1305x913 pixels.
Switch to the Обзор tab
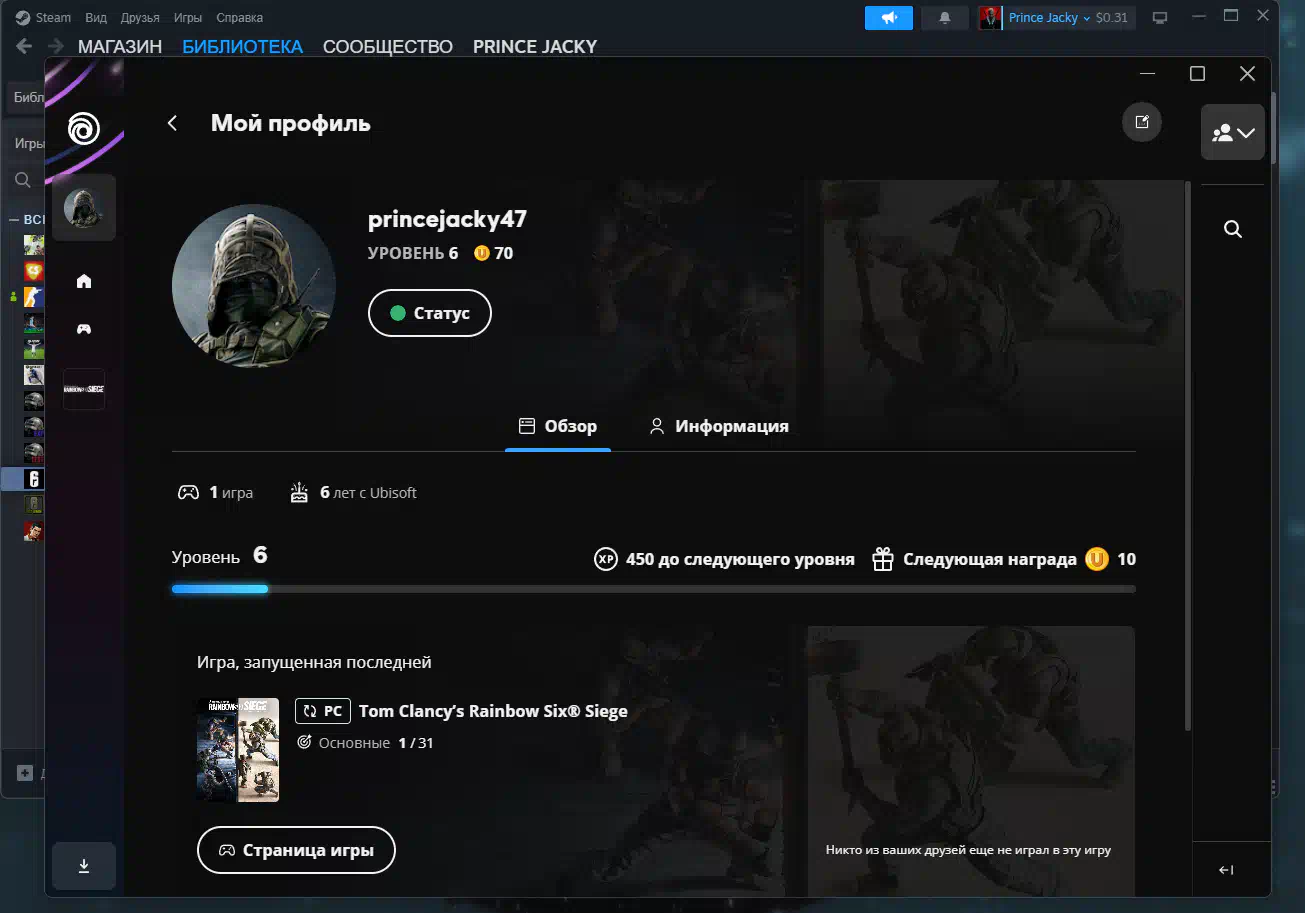(x=558, y=426)
